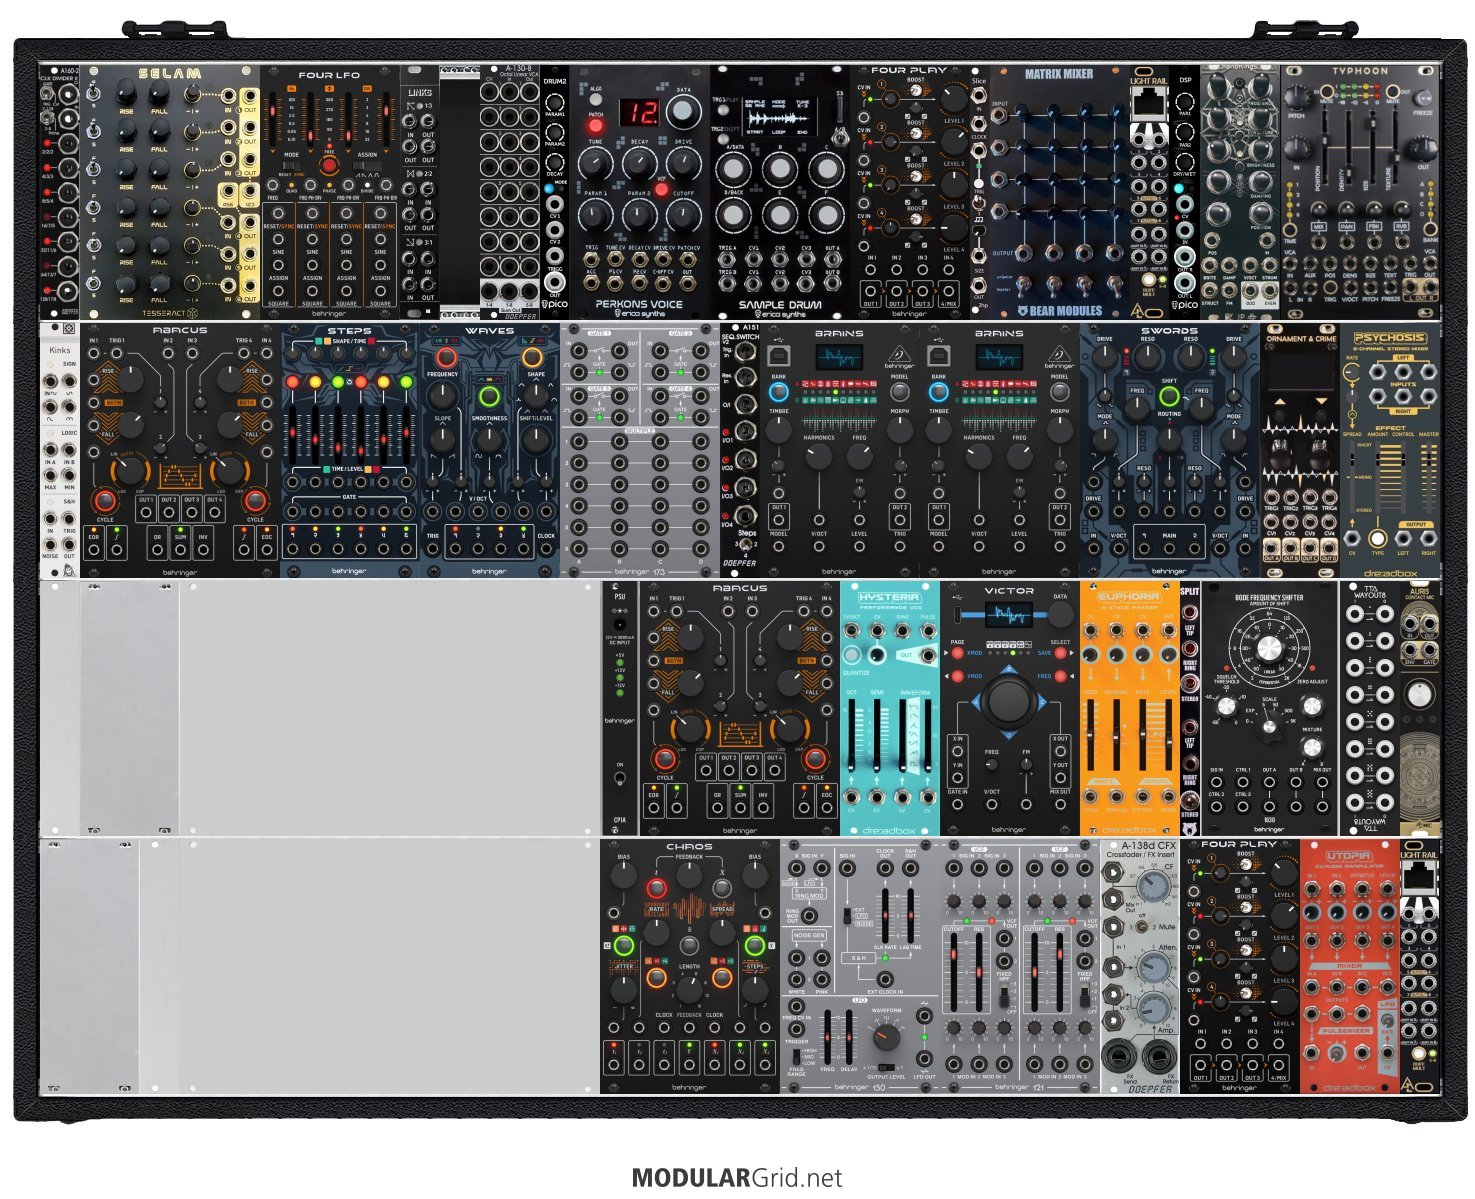Click the TUNE knob on Perkons Voice

click(x=594, y=163)
